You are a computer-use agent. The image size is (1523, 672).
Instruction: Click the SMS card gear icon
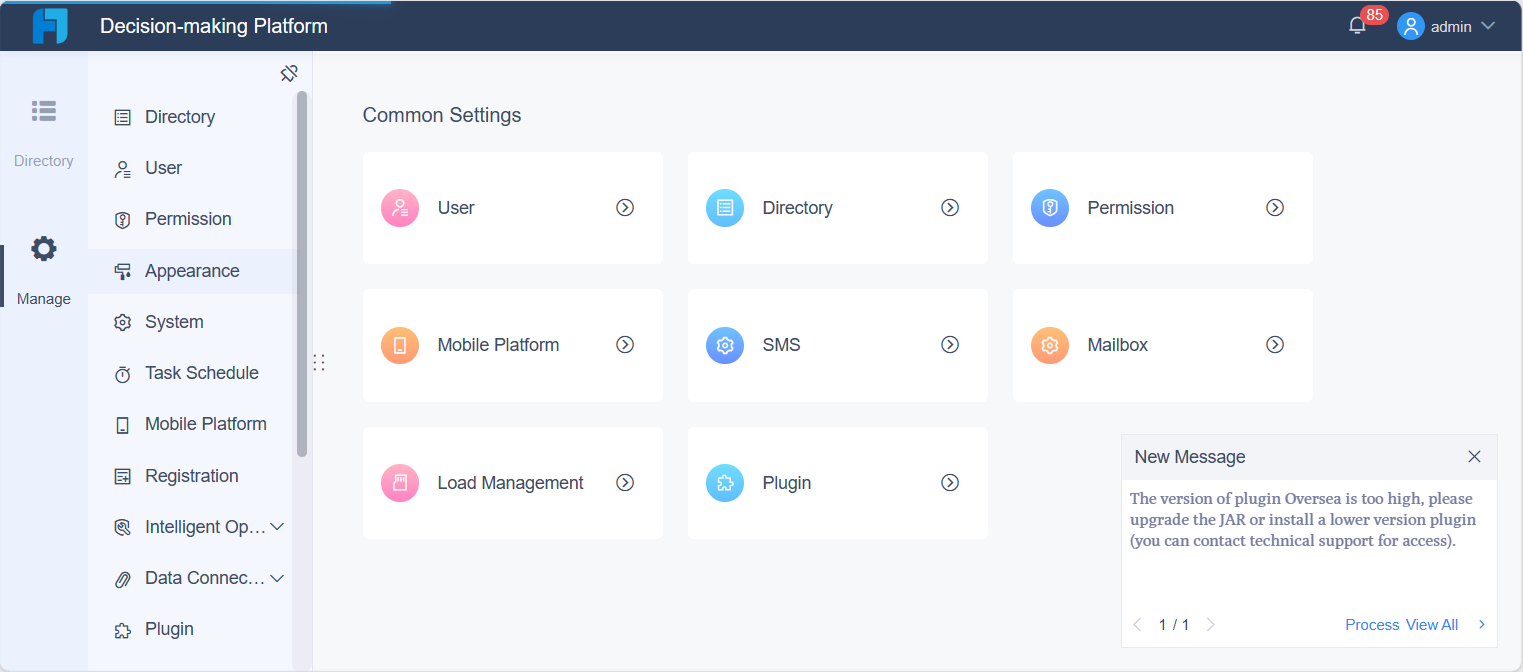point(725,345)
